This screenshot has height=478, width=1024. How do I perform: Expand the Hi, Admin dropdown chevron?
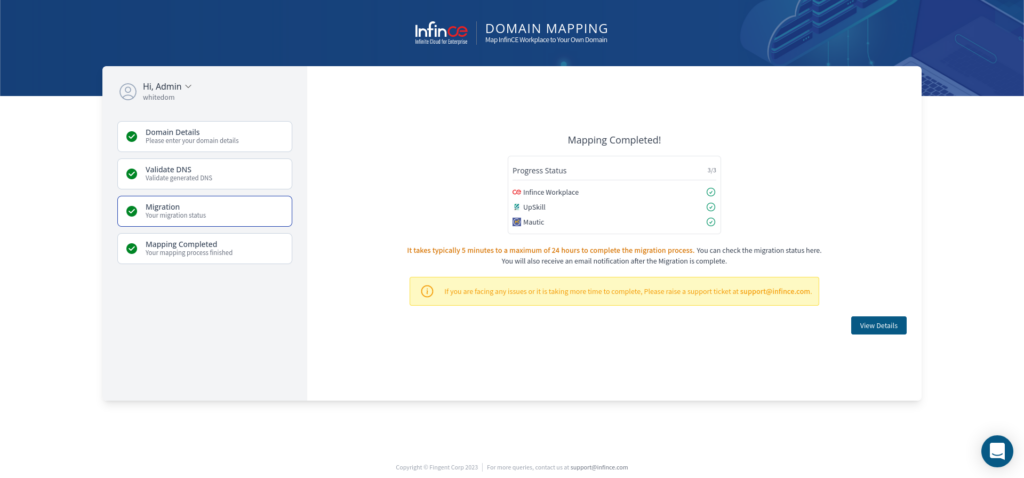pos(188,86)
